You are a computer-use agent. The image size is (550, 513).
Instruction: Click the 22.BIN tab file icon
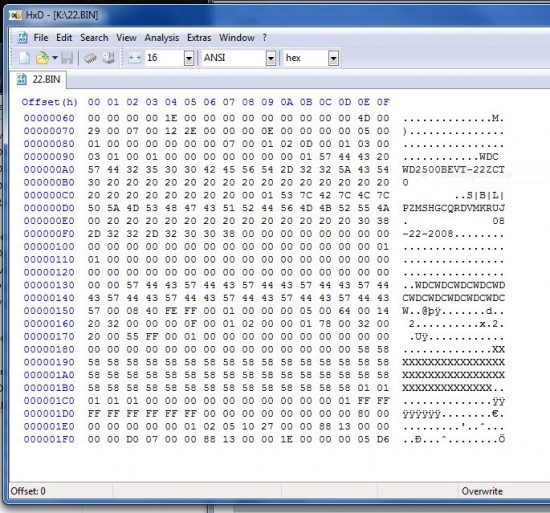click(x=22, y=79)
